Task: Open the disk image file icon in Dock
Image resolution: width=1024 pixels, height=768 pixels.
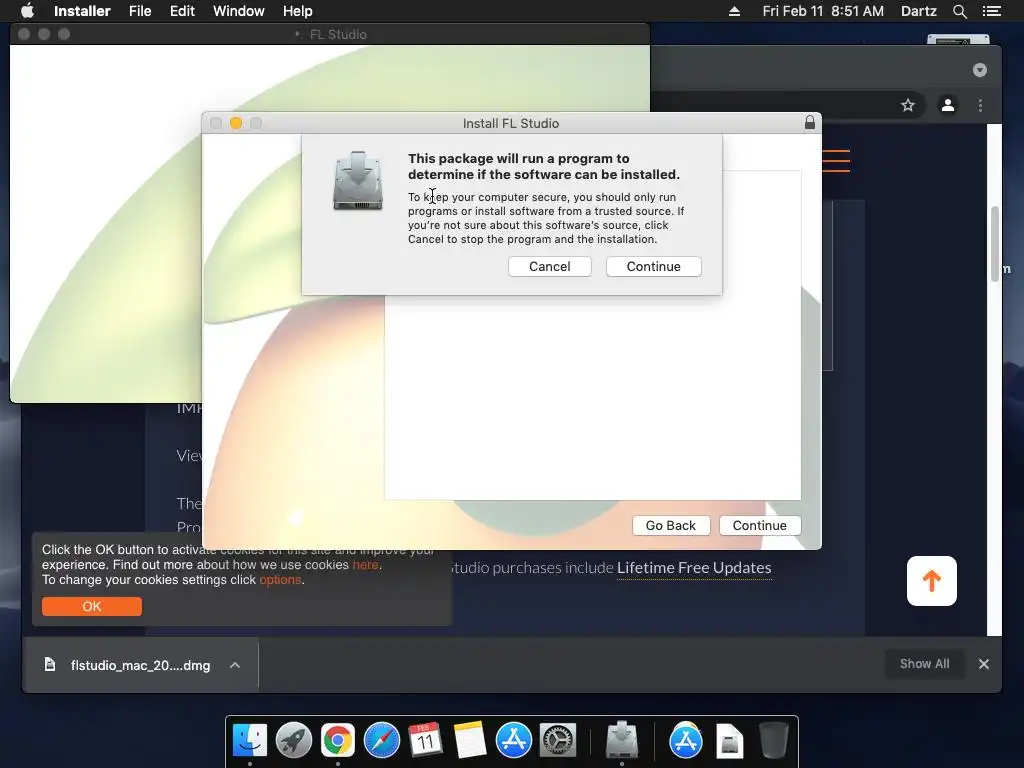Action: [x=729, y=741]
